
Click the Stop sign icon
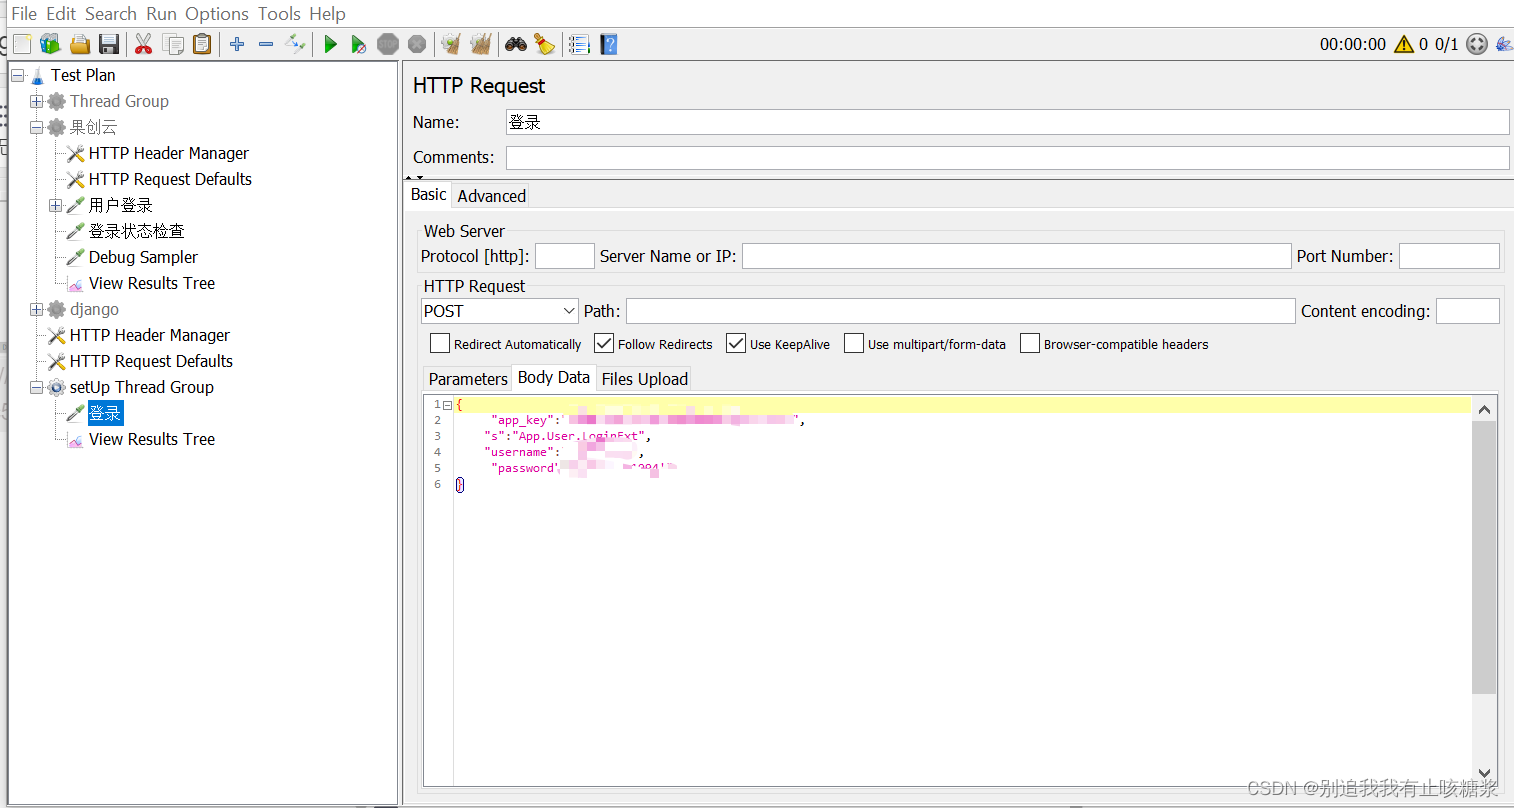[x=388, y=44]
